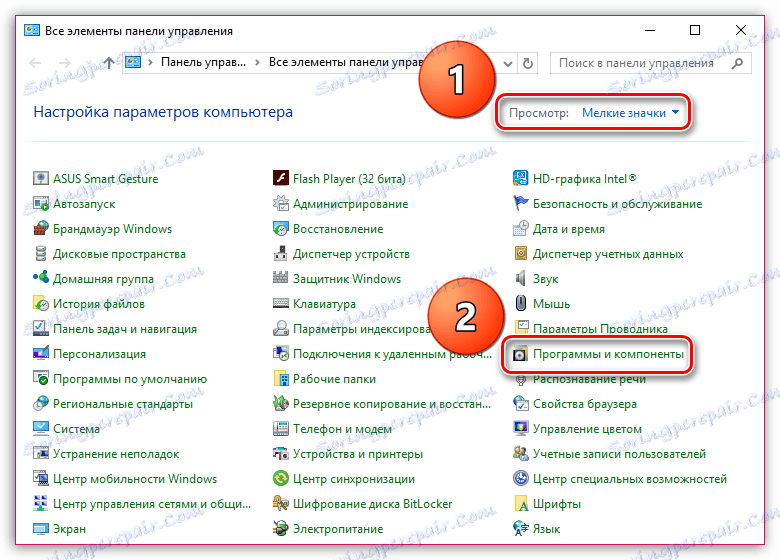The image size is (780, 560).
Task: Open Экран display settings link
Action: pos(69,529)
